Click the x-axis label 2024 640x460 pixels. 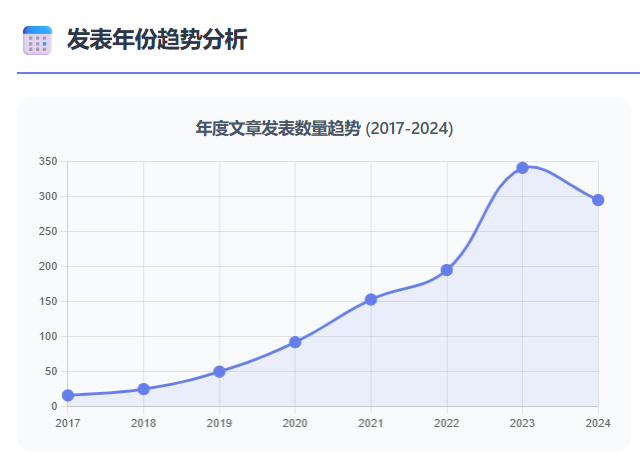598,423
